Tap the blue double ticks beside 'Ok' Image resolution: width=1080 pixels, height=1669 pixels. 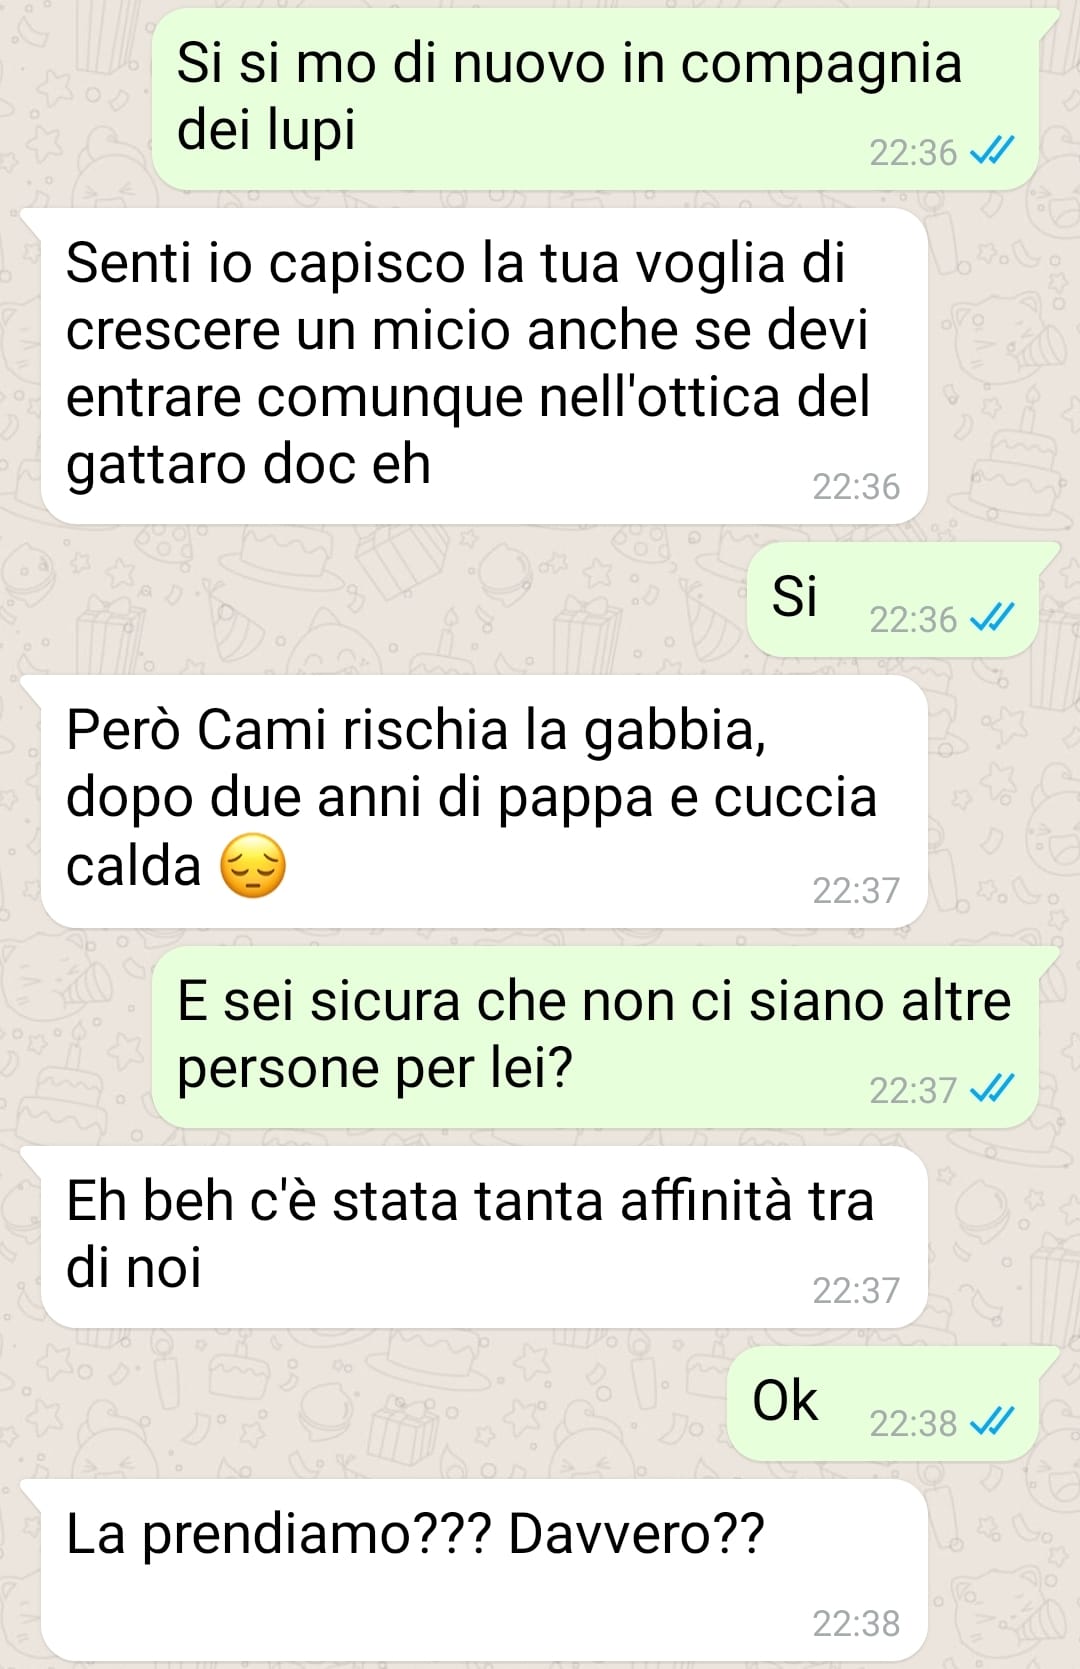click(993, 1422)
